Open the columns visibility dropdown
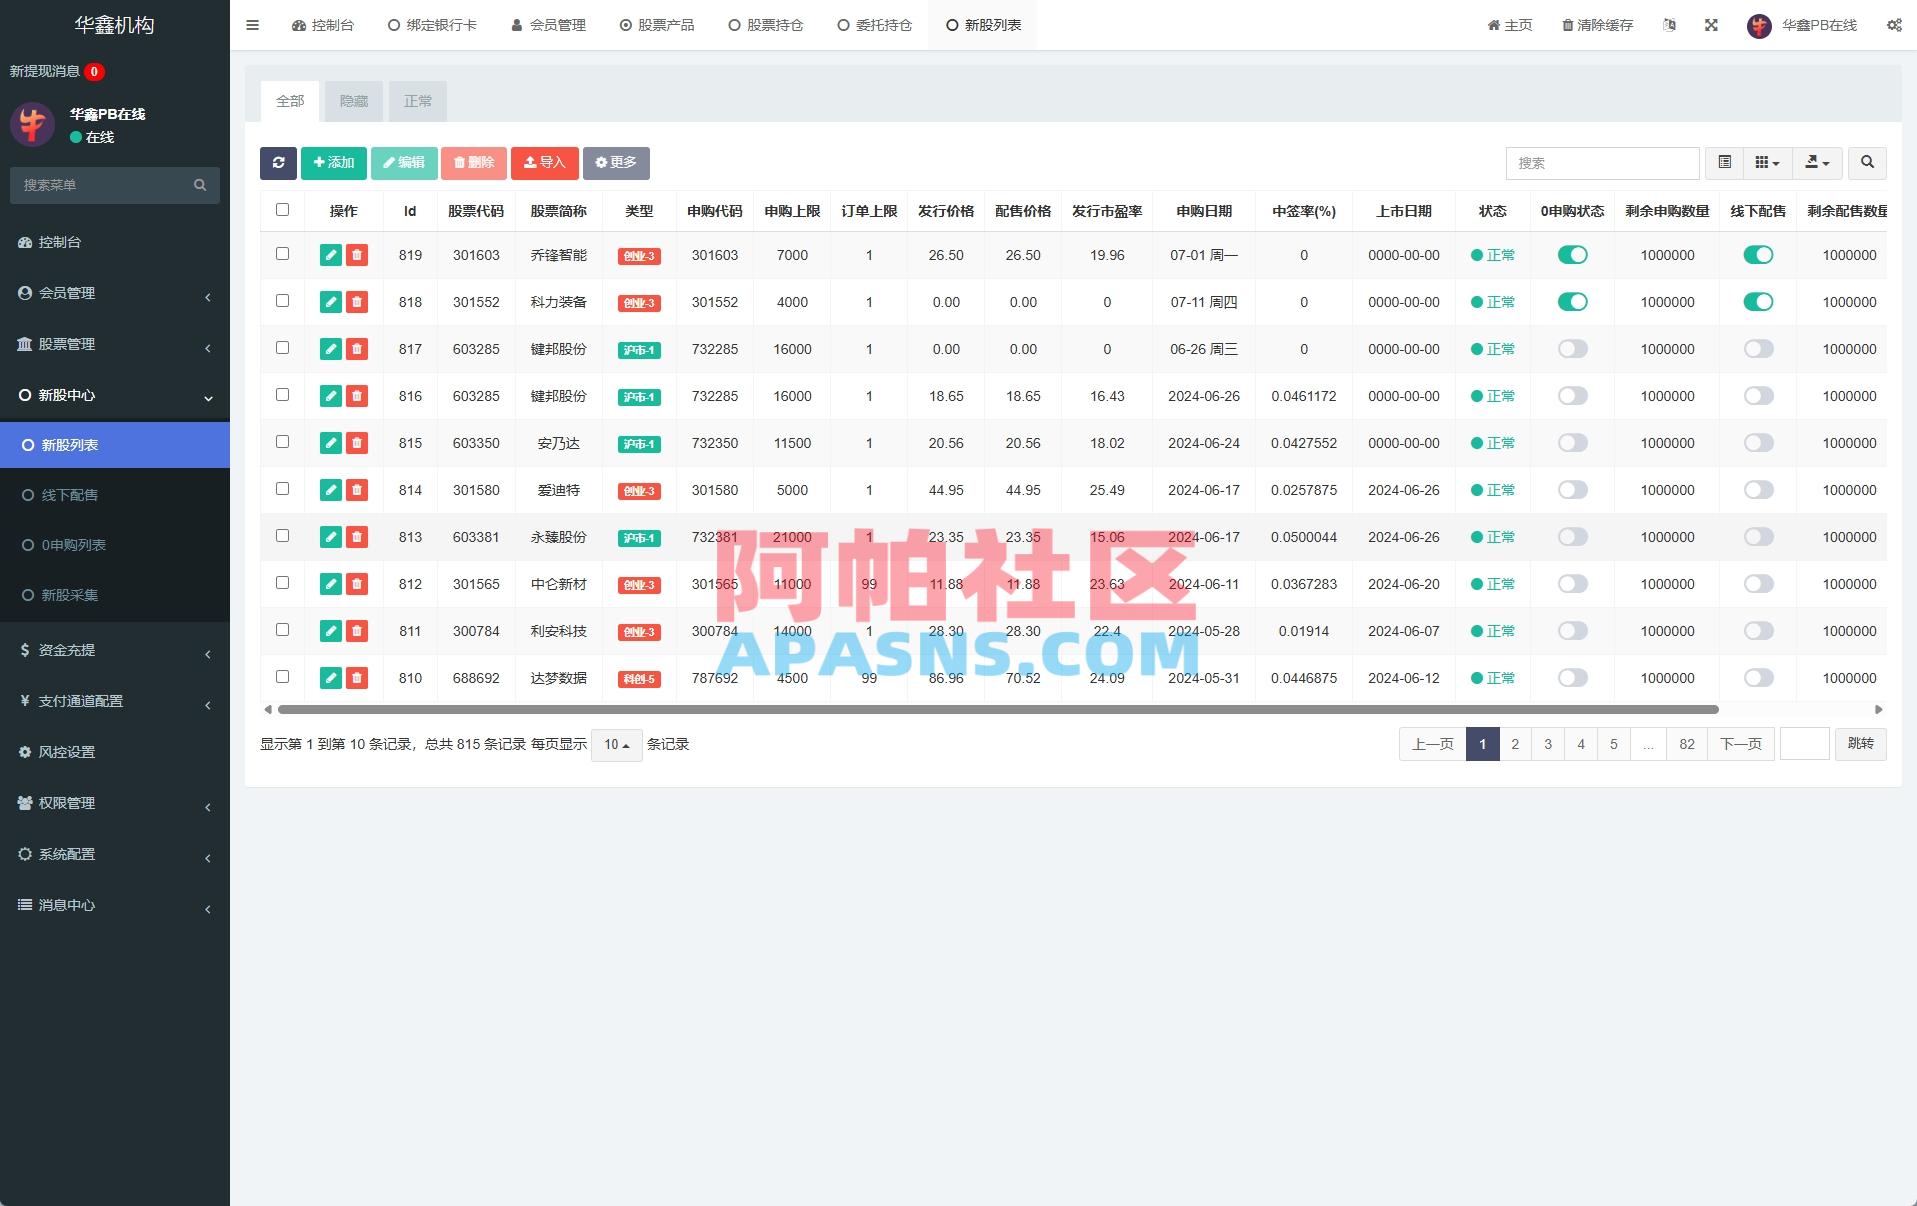Viewport: 1917px width, 1206px height. [x=1767, y=163]
